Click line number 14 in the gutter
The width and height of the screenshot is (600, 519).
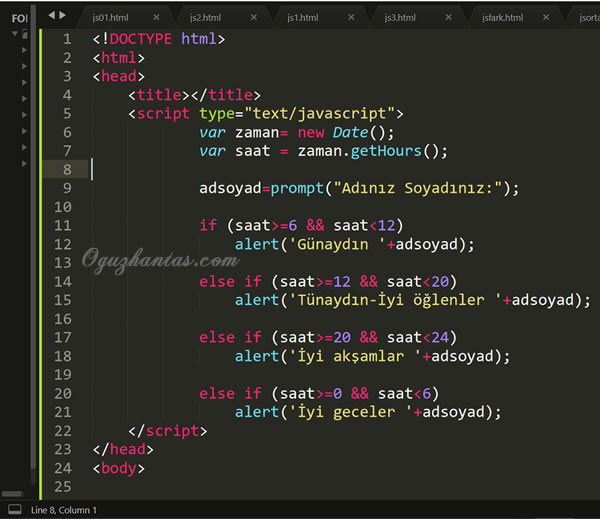click(x=63, y=282)
